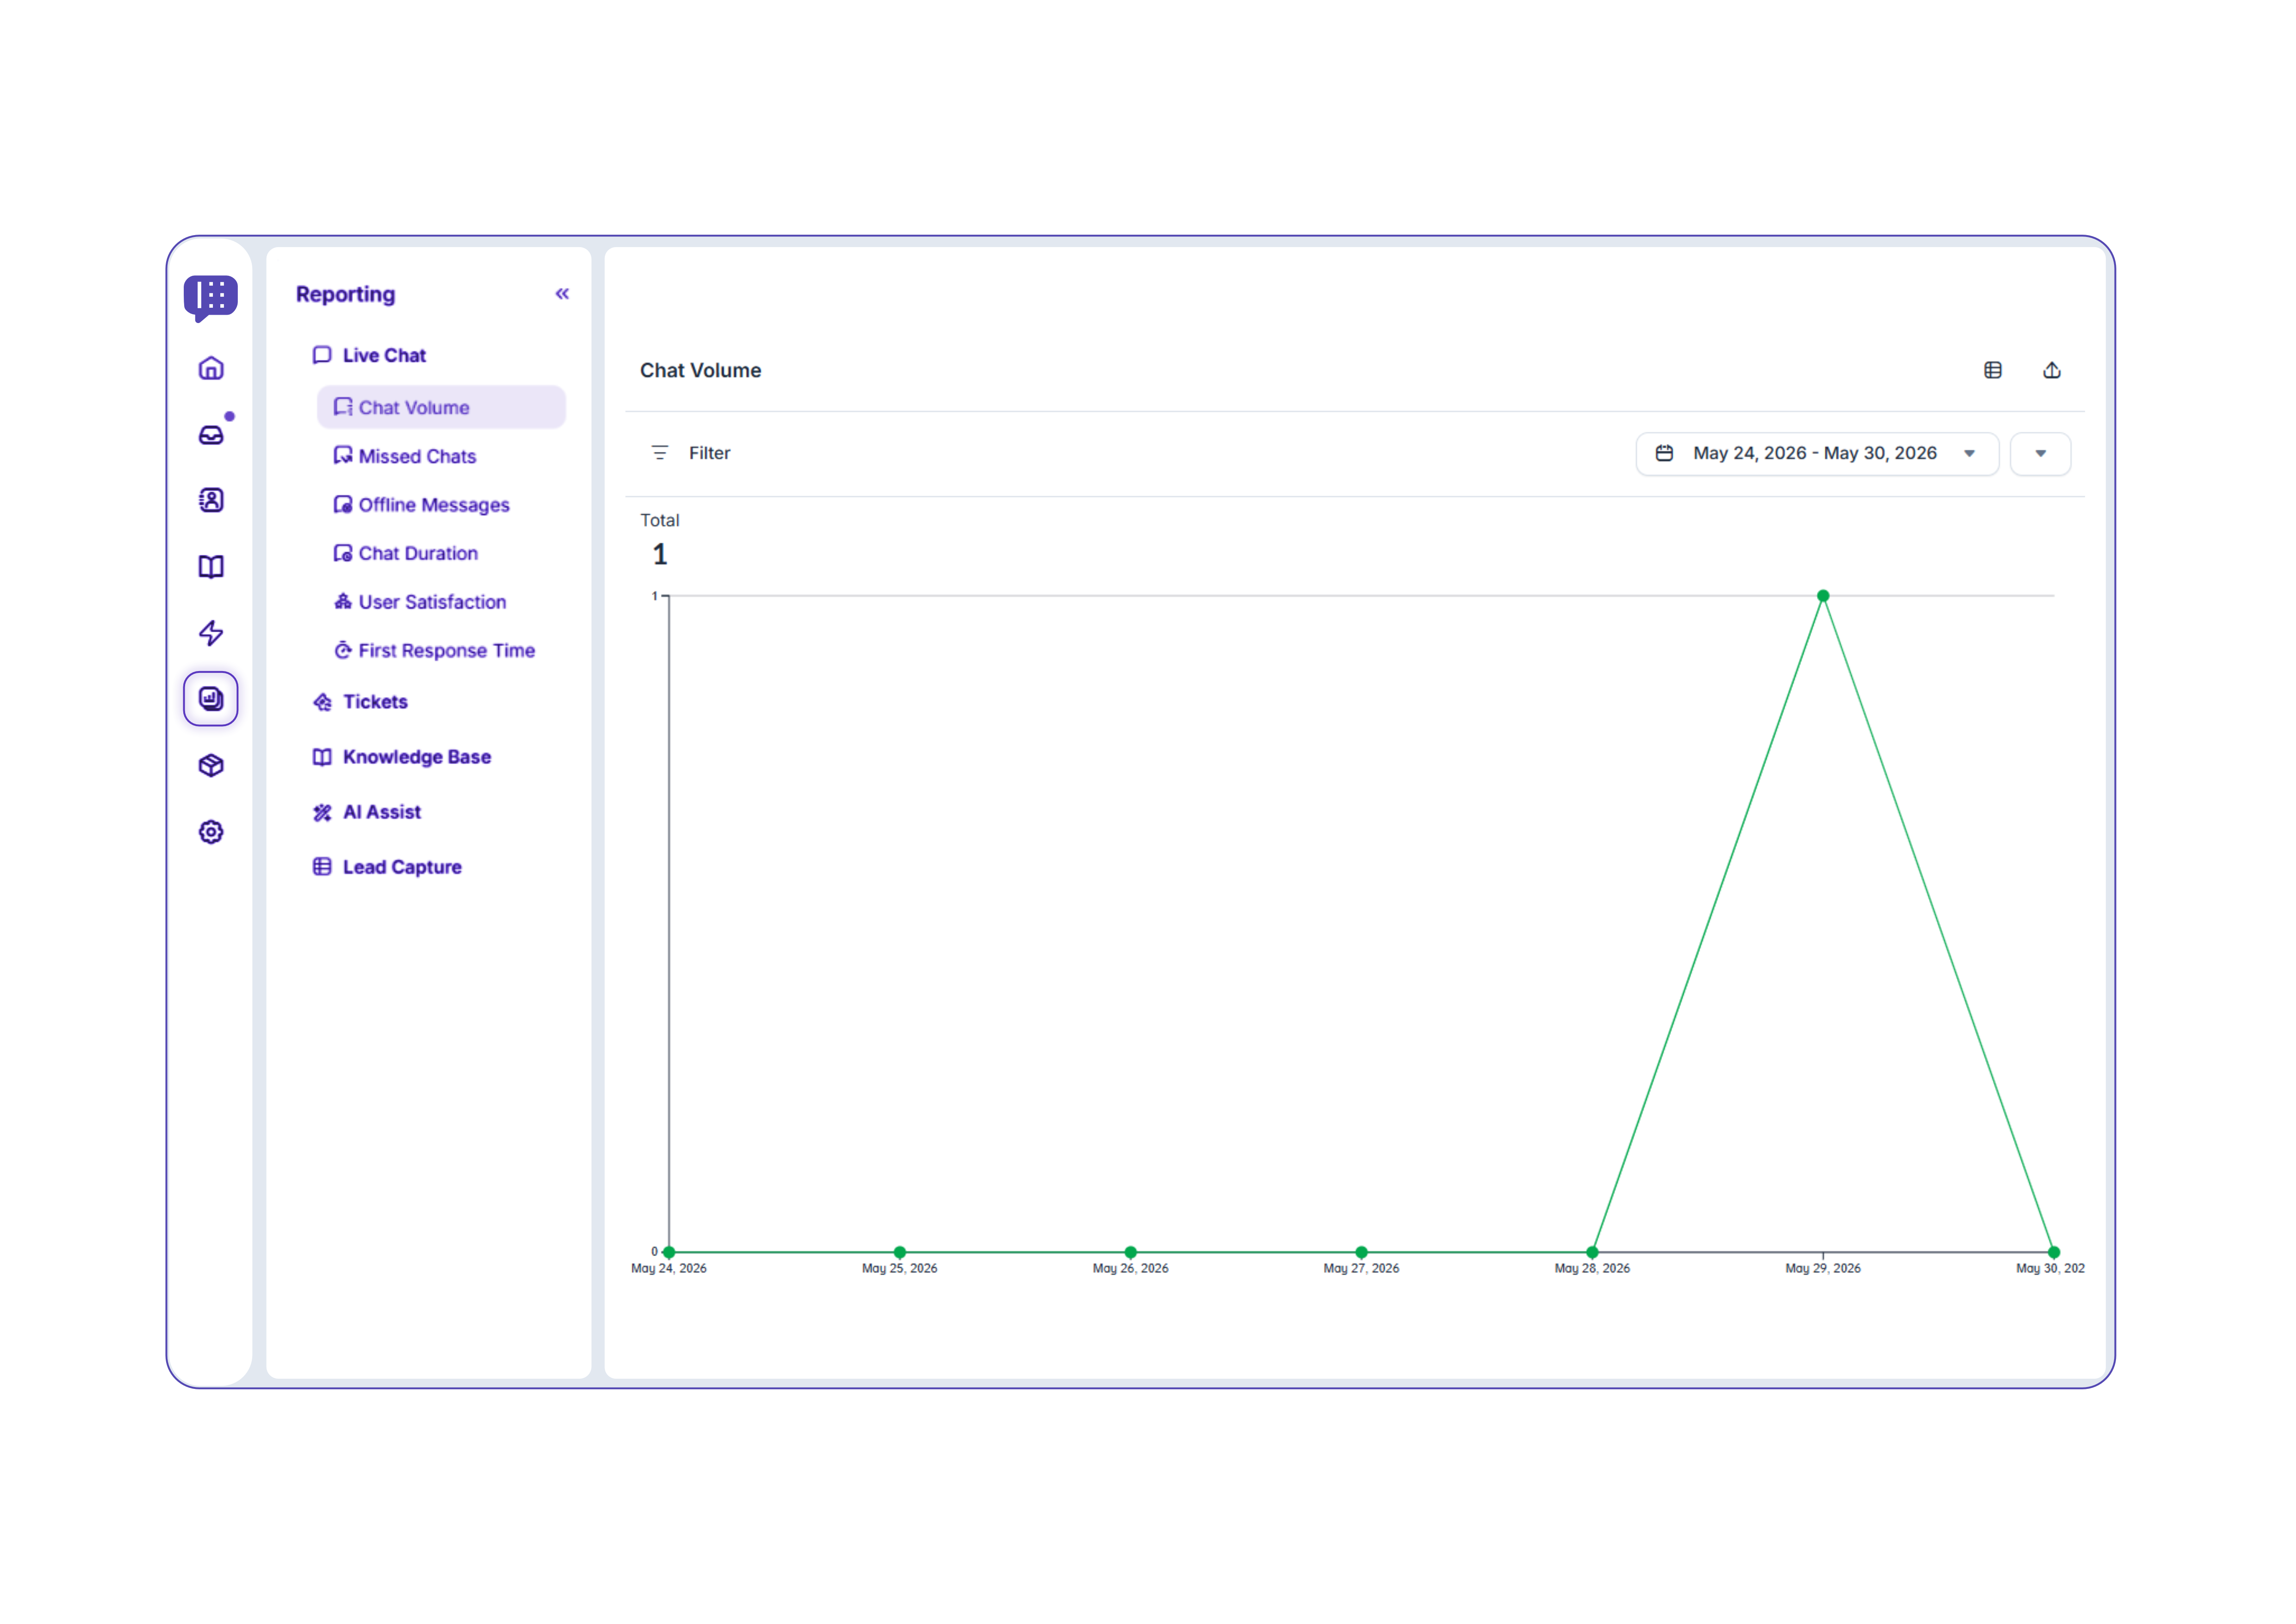Image resolution: width=2296 pixels, height=1624 pixels.
Task: Open User Satisfaction report
Action: pos(420,602)
